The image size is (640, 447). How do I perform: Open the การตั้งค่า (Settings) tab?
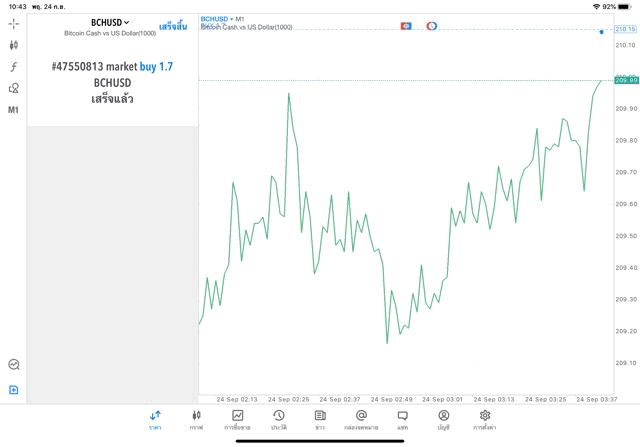pos(485,419)
